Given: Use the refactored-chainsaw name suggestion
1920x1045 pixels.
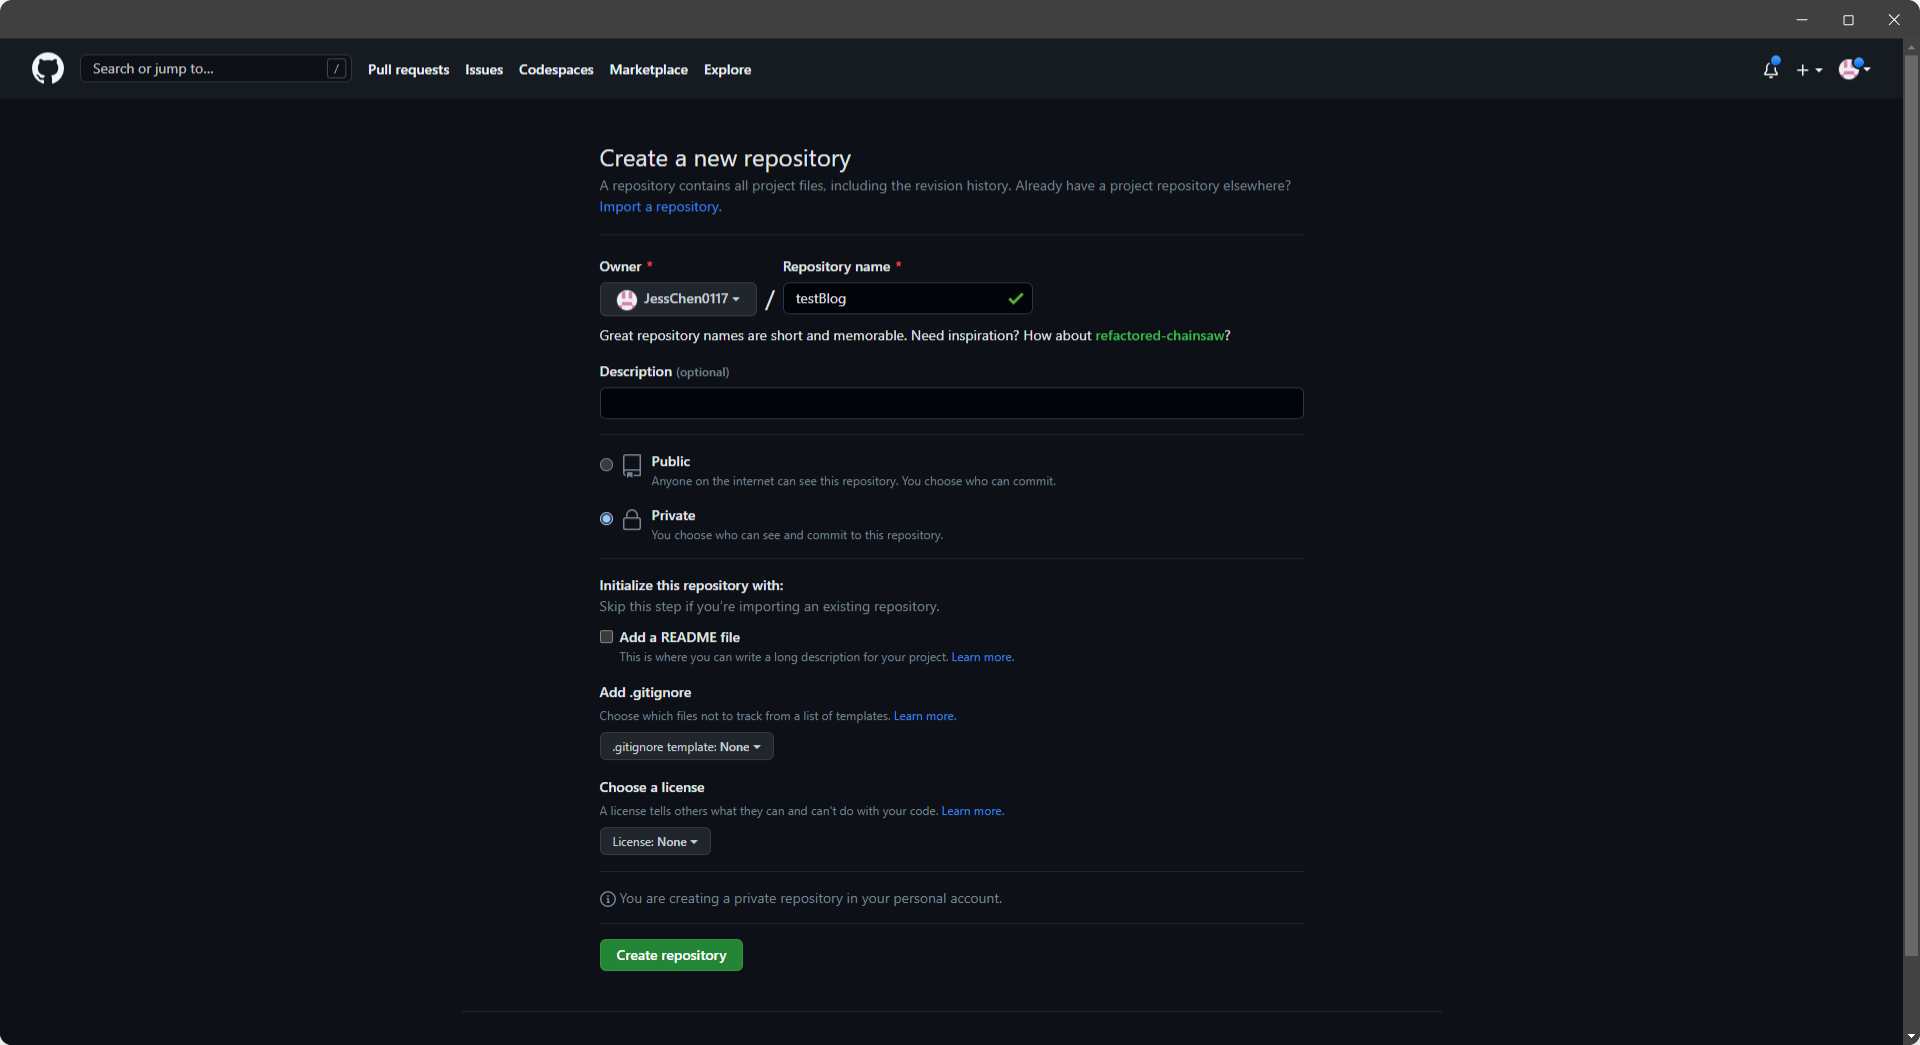Looking at the screenshot, I should point(1159,336).
